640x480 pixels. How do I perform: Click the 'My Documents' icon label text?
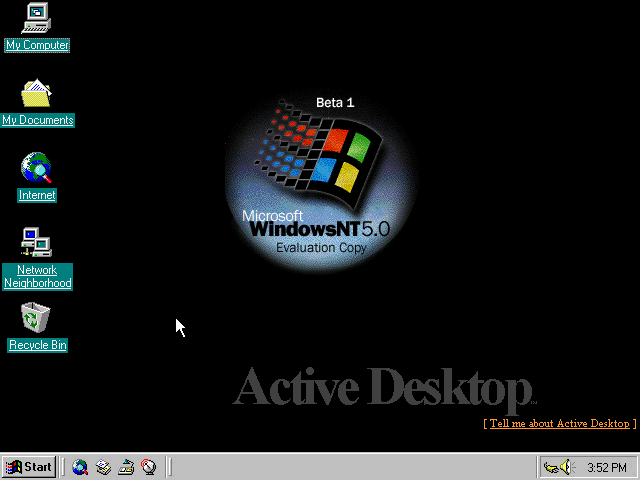pos(38,120)
